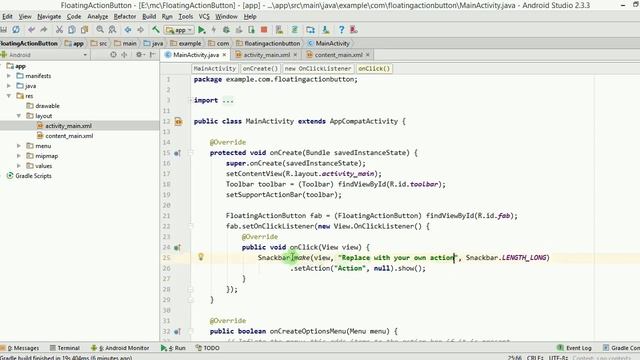Click the Copy icon in toolbar
Screen dimensions: 640x360
[x=72, y=30]
